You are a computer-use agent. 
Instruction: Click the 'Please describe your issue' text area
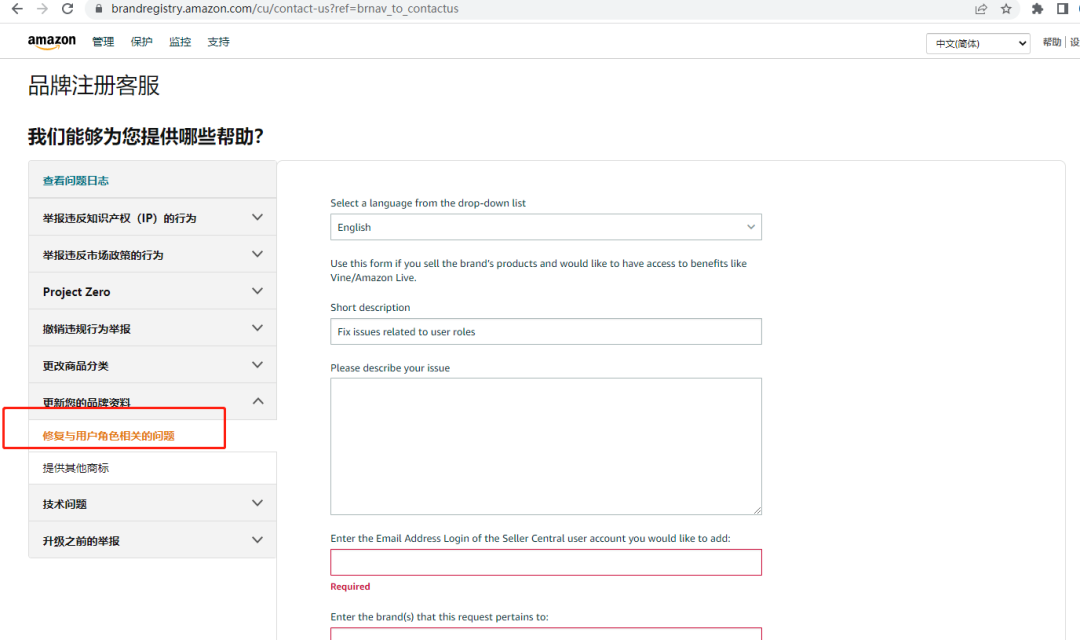pos(546,446)
